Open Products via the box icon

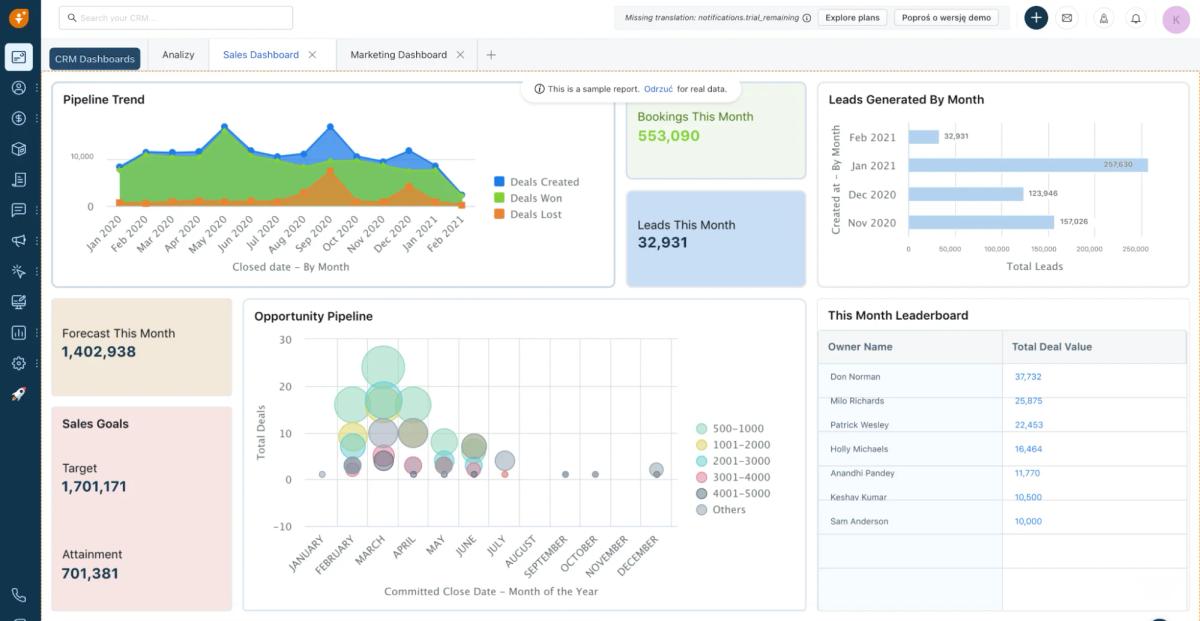(x=19, y=149)
